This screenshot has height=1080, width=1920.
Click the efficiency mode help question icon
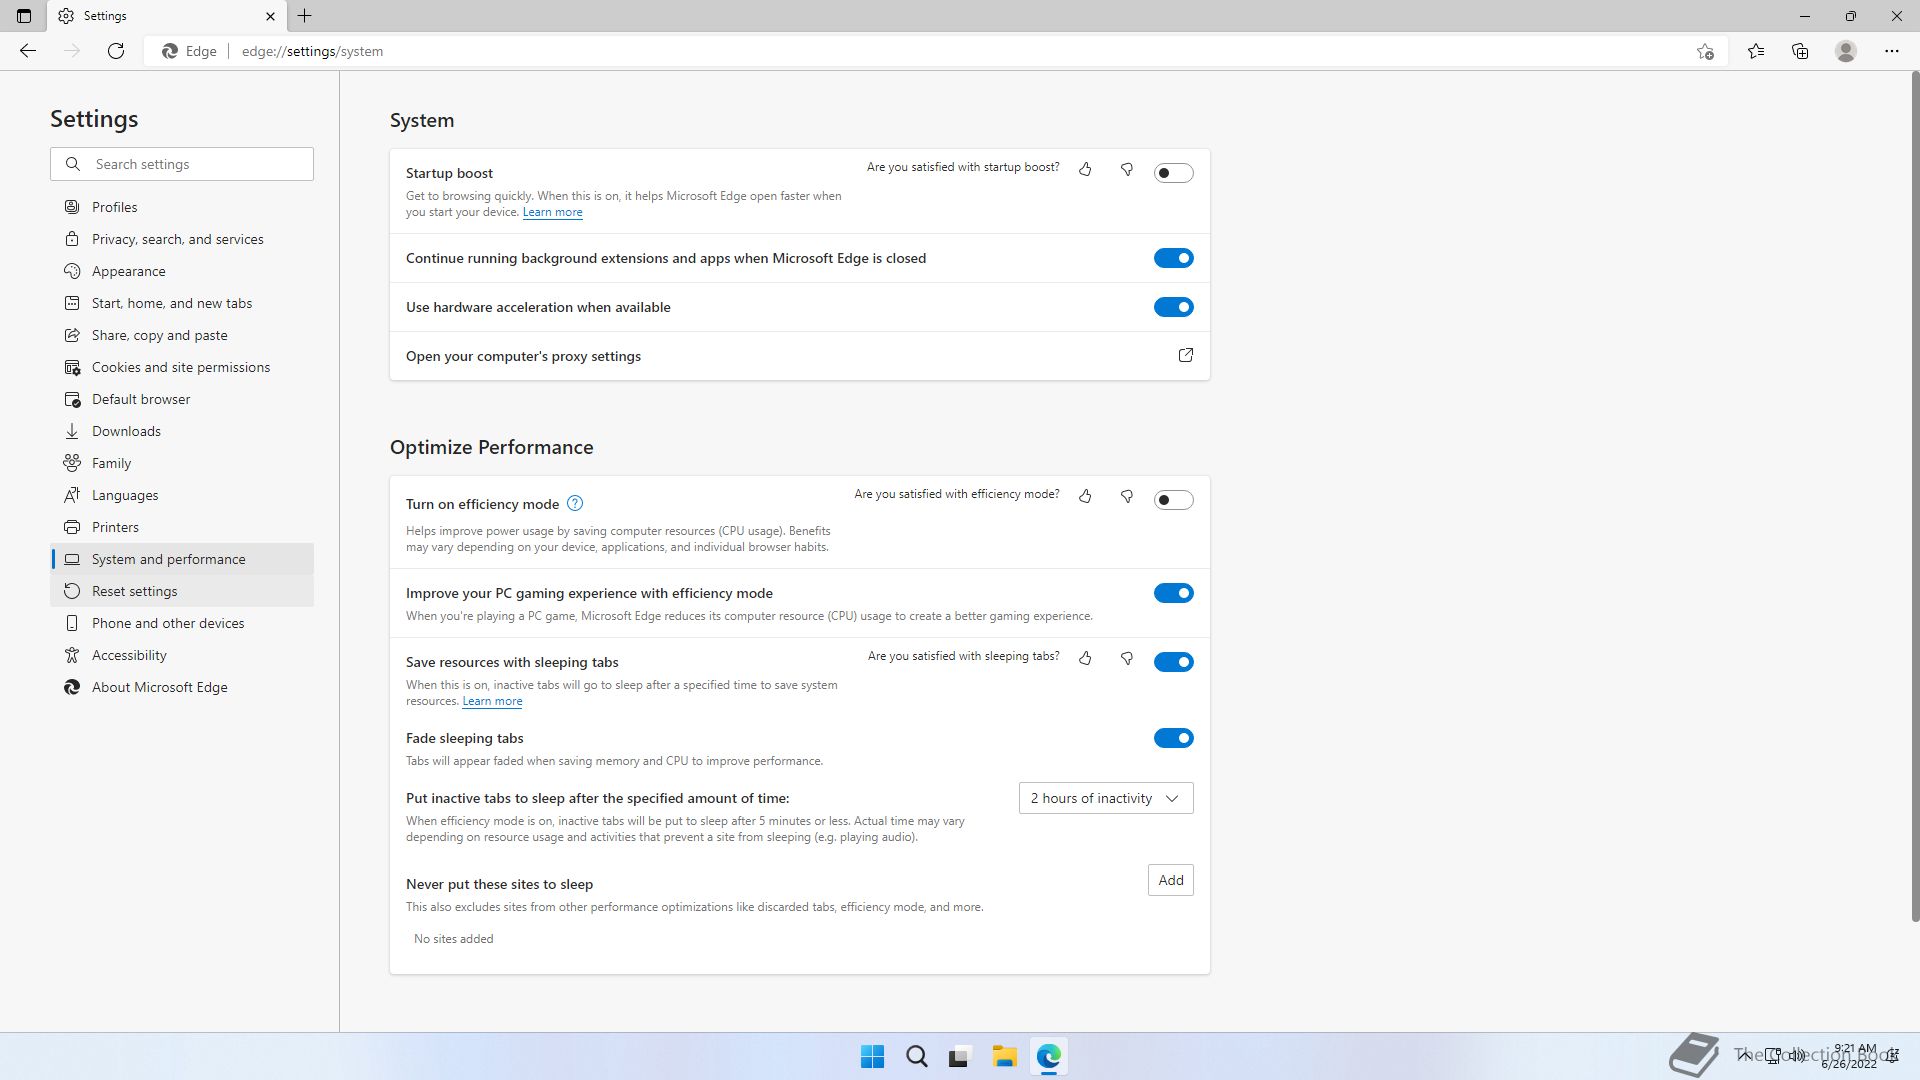coord(575,504)
